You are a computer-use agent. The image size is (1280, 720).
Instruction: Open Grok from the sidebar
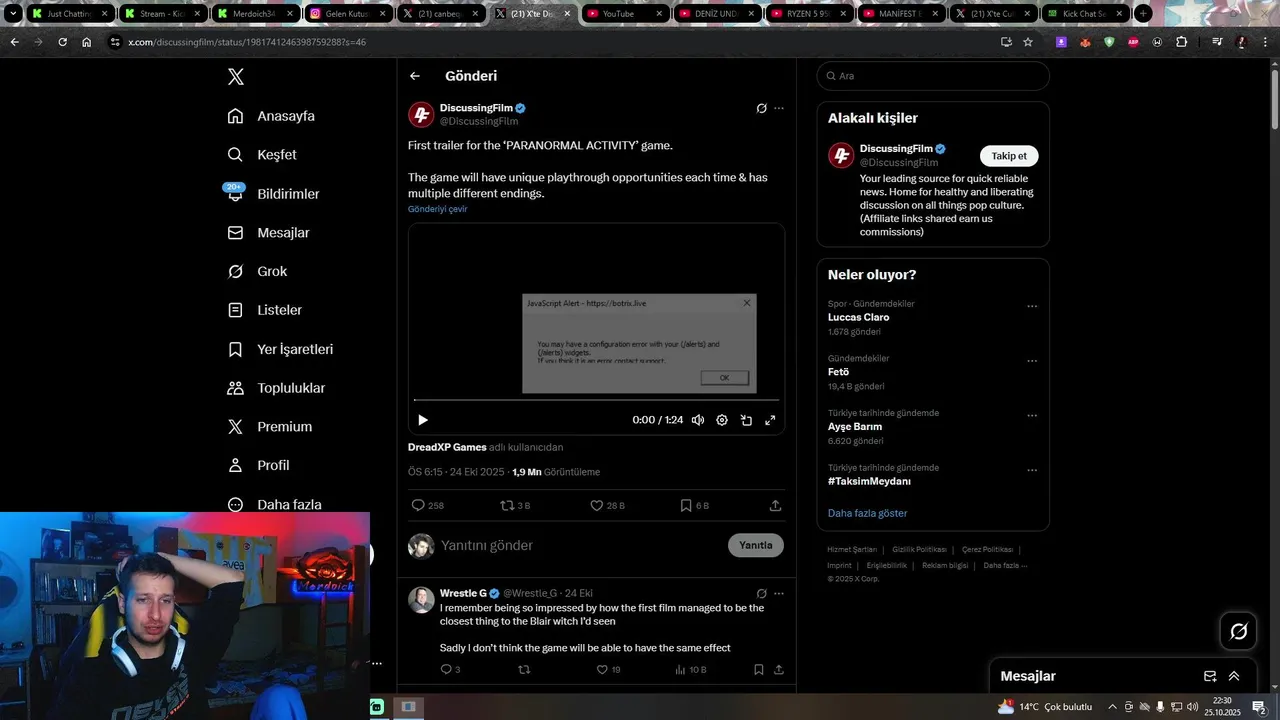point(257,271)
